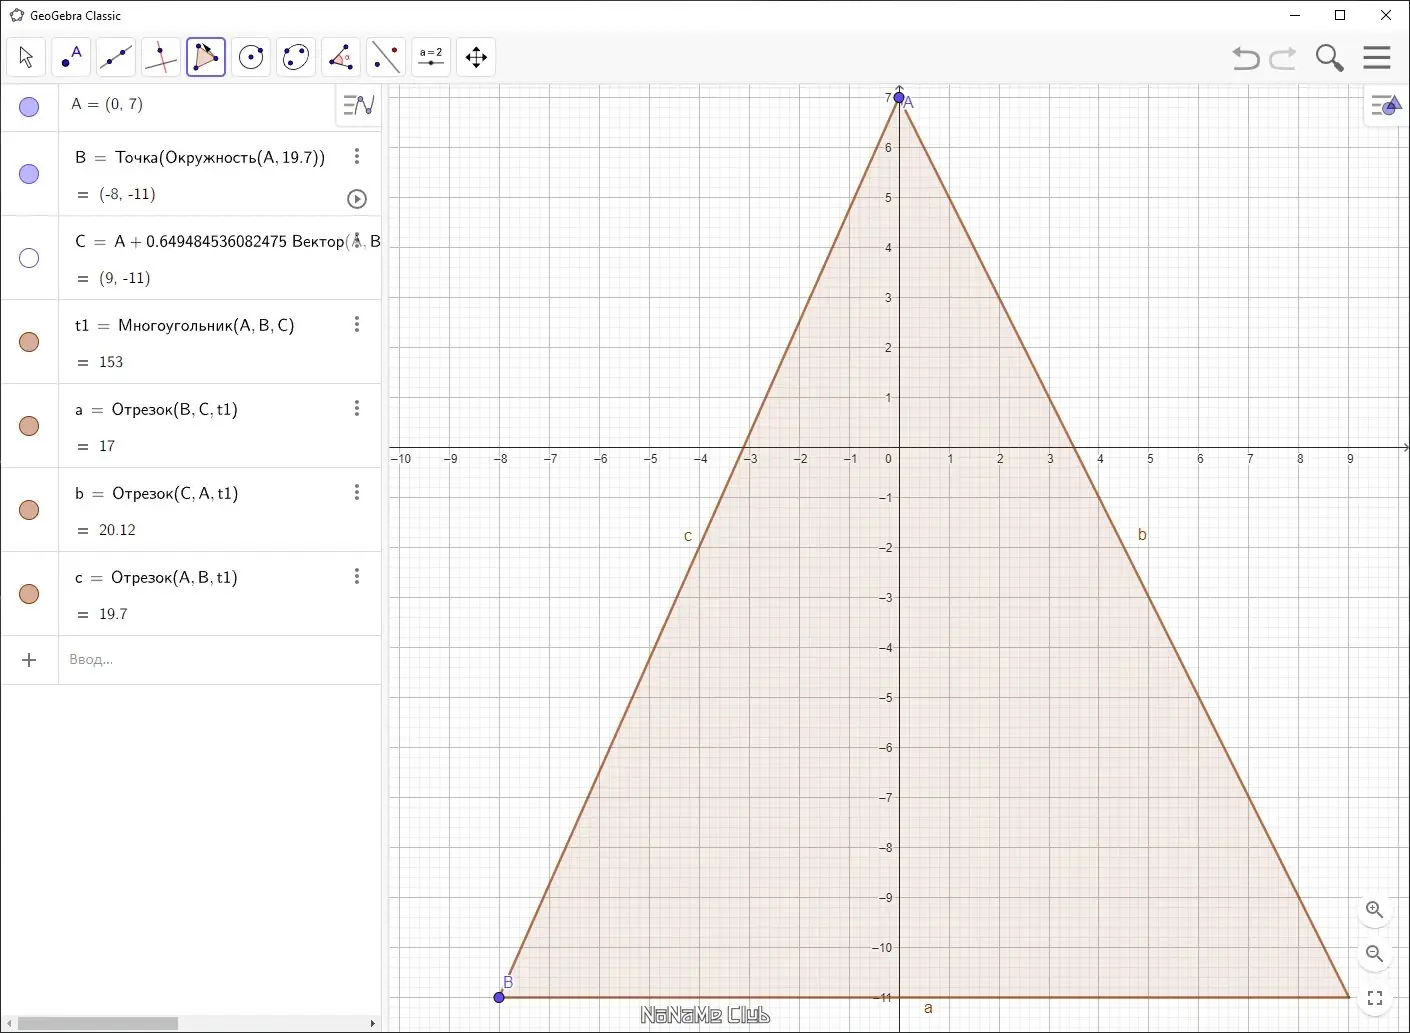The image size is (1410, 1033).
Task: Hide segment c in algebra view
Action: (29, 594)
